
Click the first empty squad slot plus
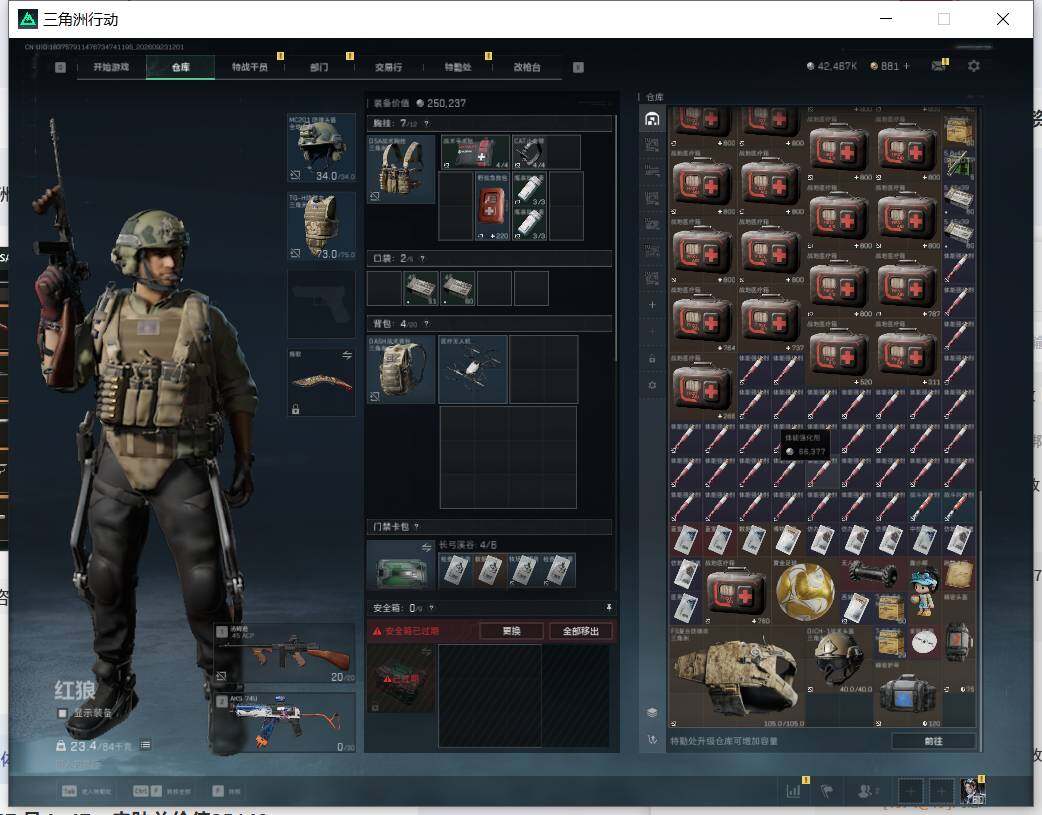(x=910, y=790)
